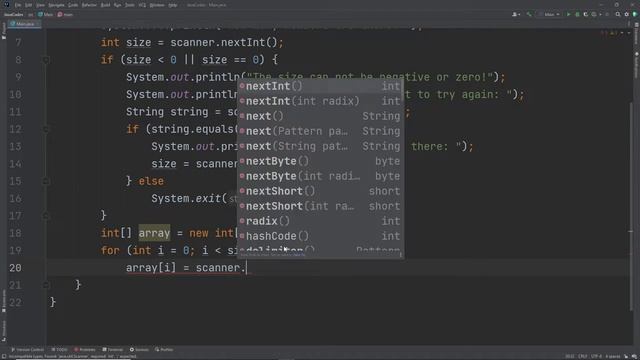The image size is (640, 360).
Task: Click the Run (green play) icon
Action: 568,14
